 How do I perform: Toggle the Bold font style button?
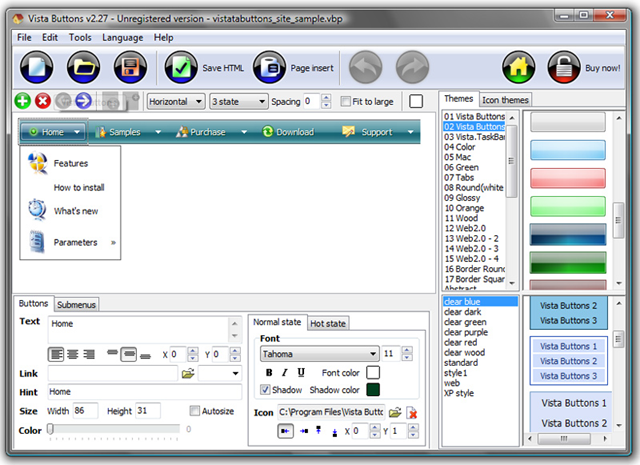(269, 373)
